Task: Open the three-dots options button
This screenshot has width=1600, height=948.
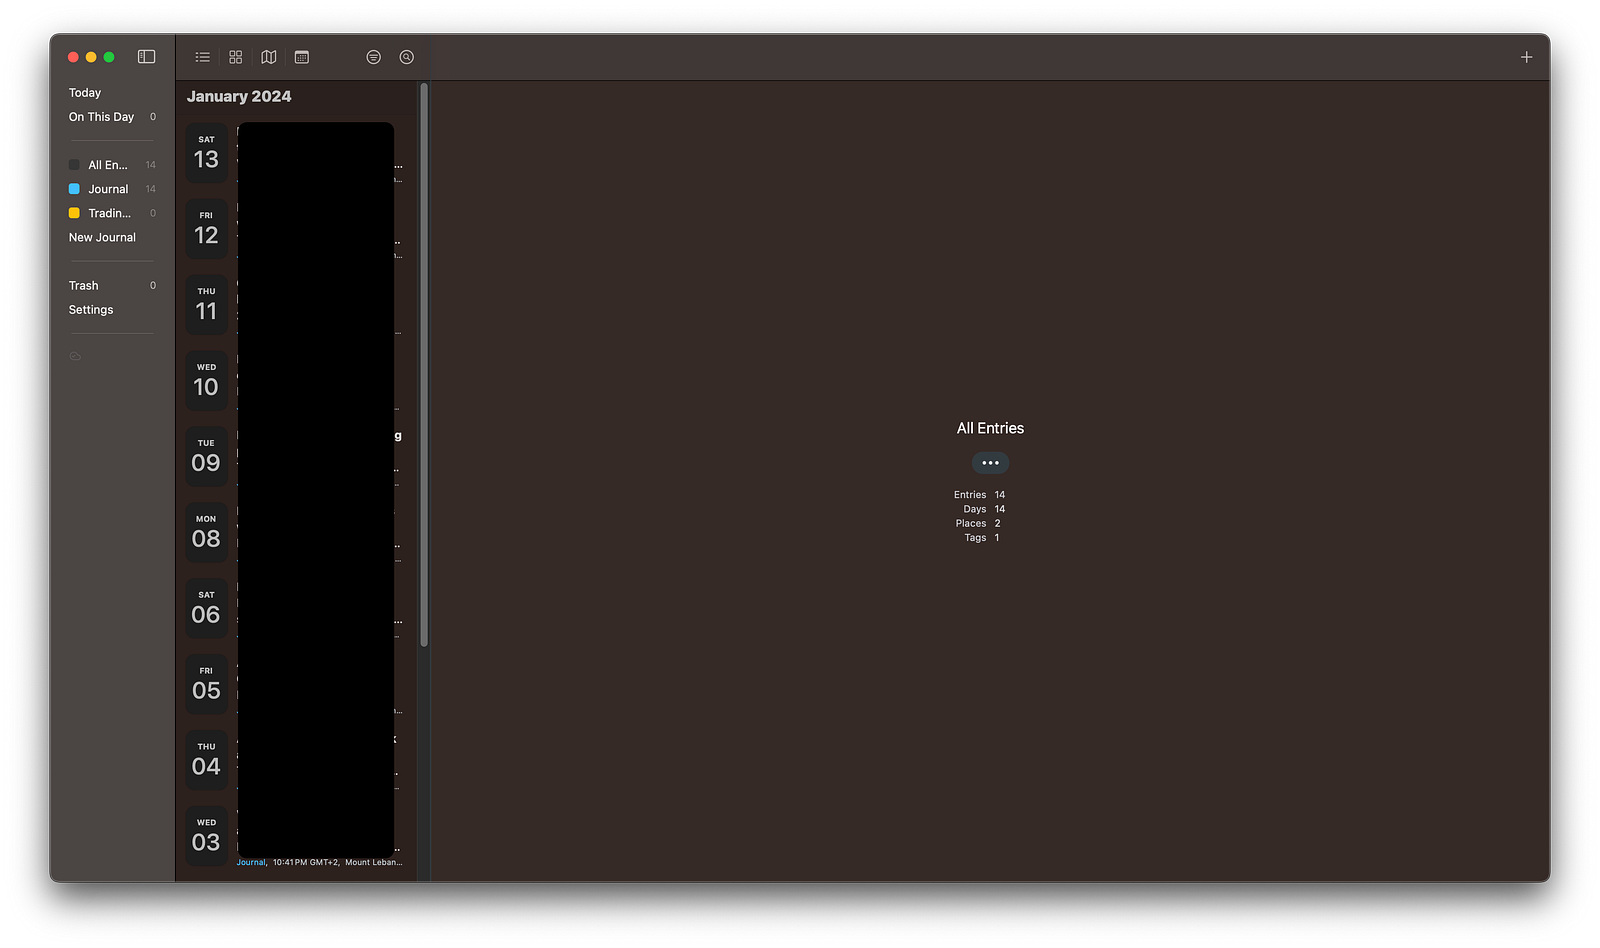Action: [990, 463]
